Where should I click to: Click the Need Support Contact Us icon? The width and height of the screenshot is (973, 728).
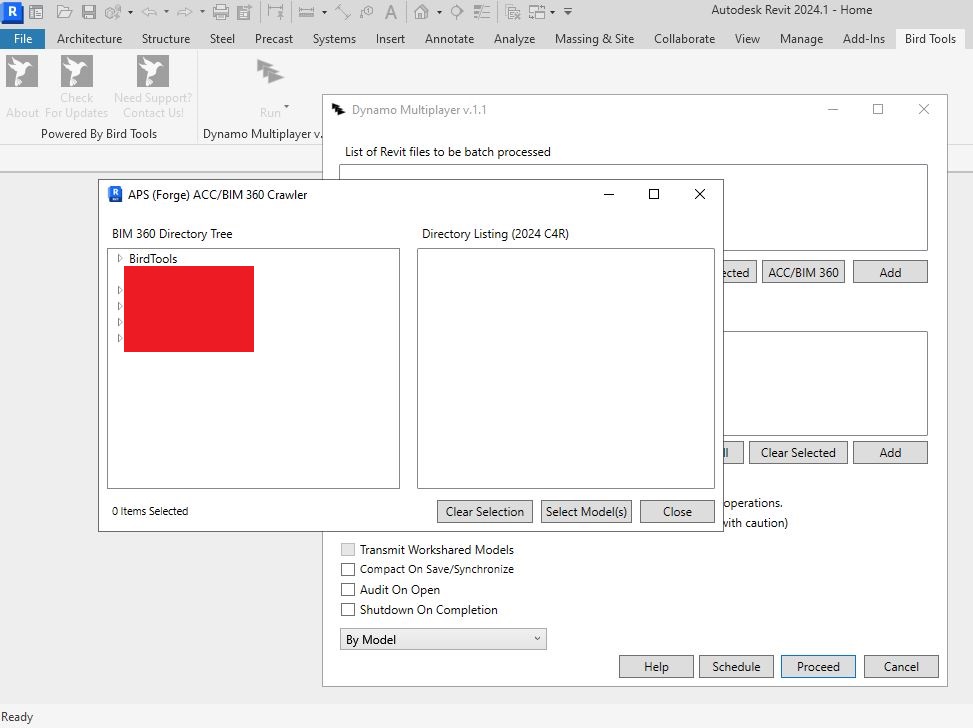[153, 71]
